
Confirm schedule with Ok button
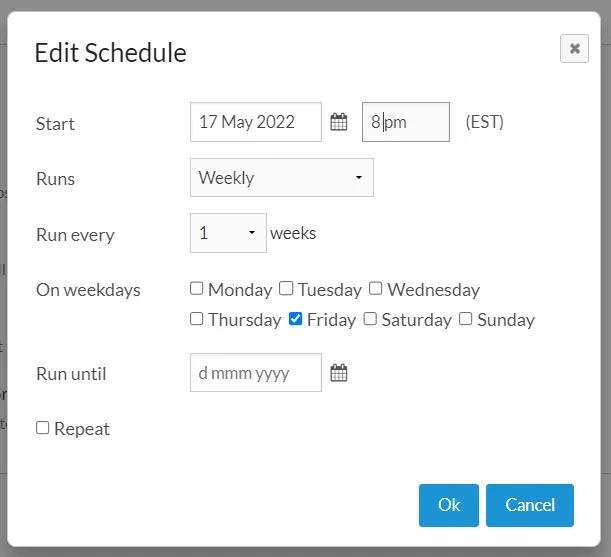pyautogui.click(x=449, y=505)
